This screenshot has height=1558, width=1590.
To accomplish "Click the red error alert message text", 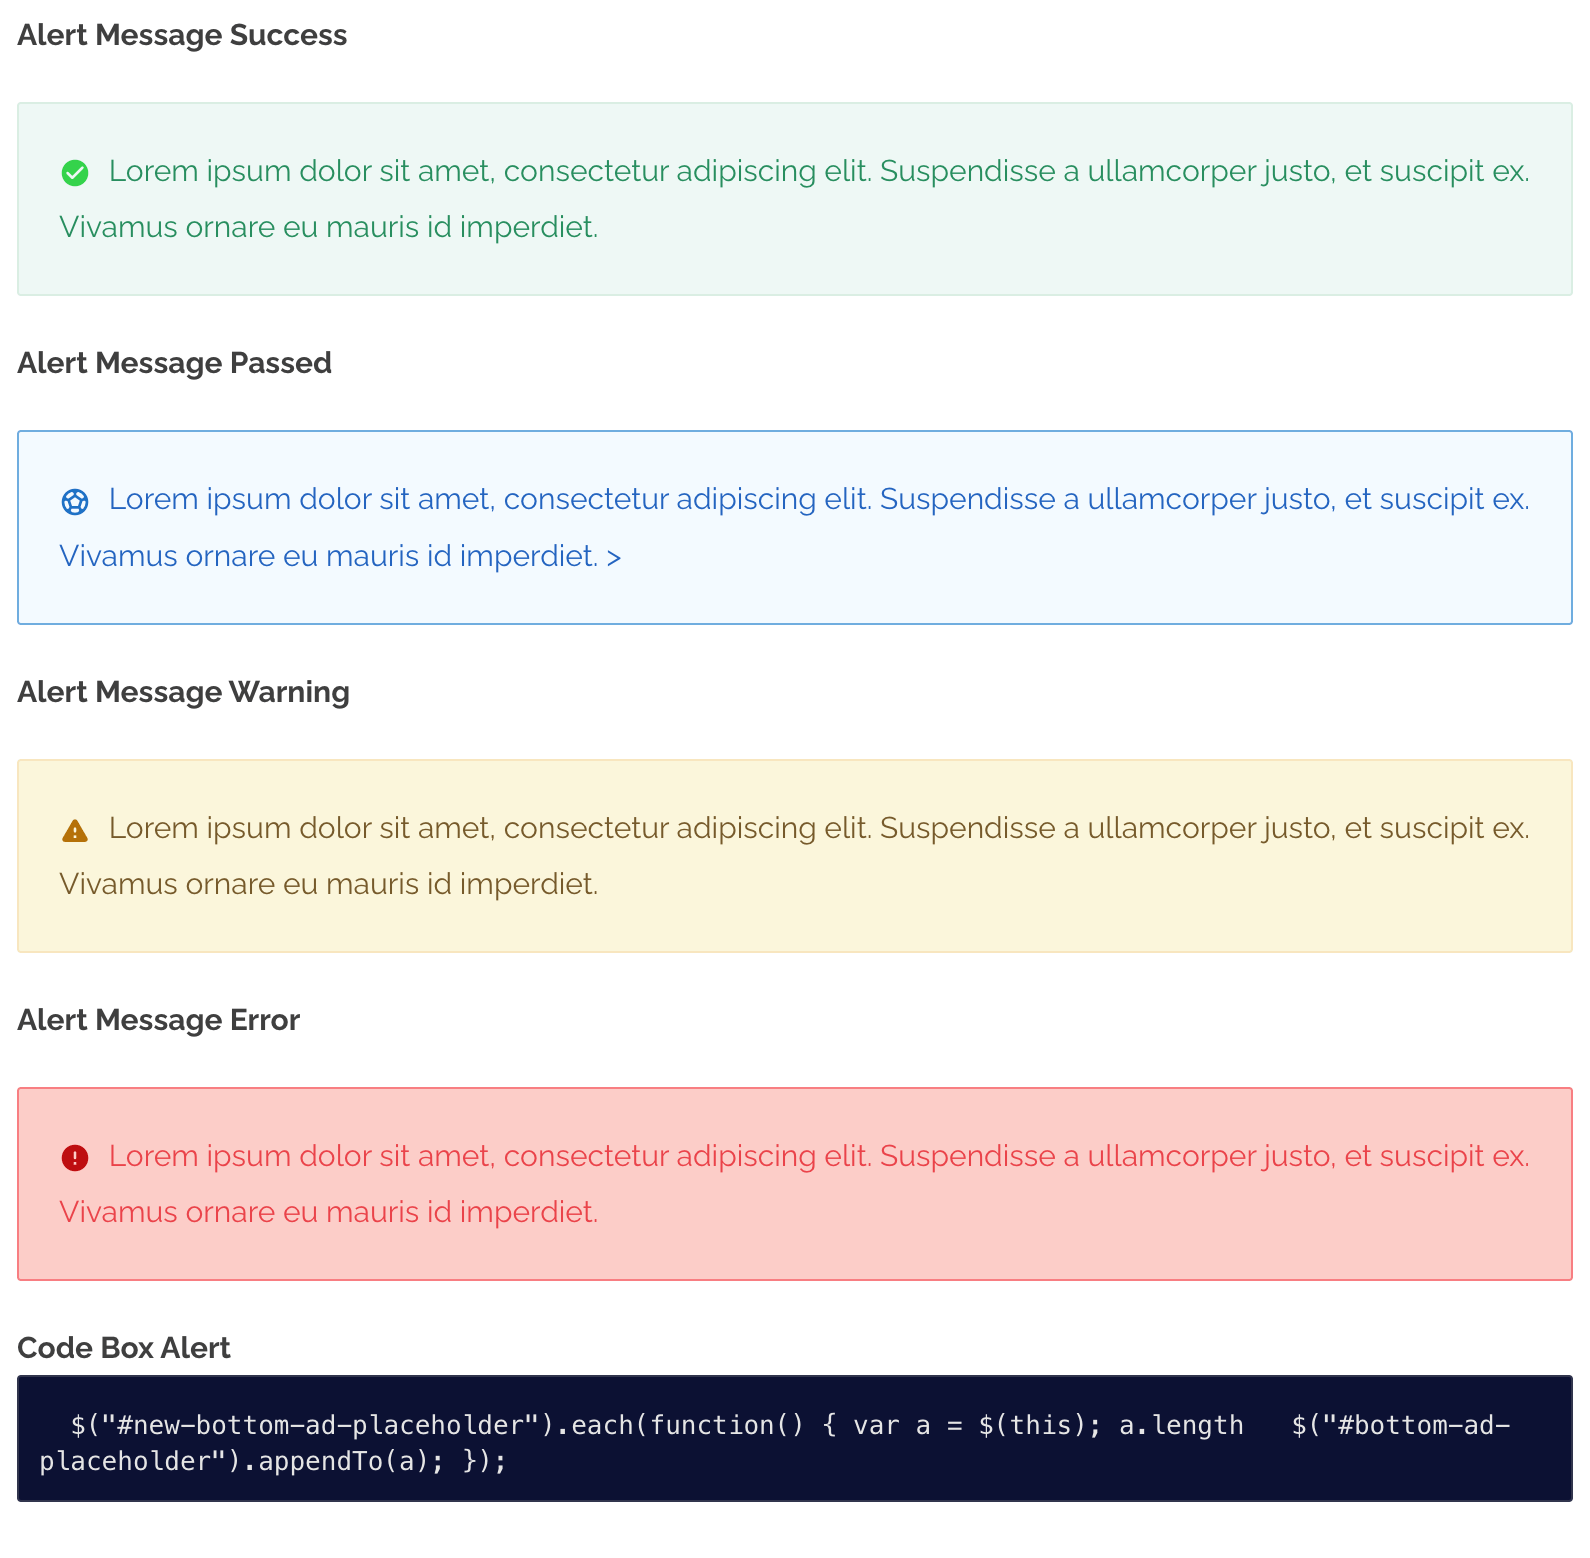I will pos(794,1184).
